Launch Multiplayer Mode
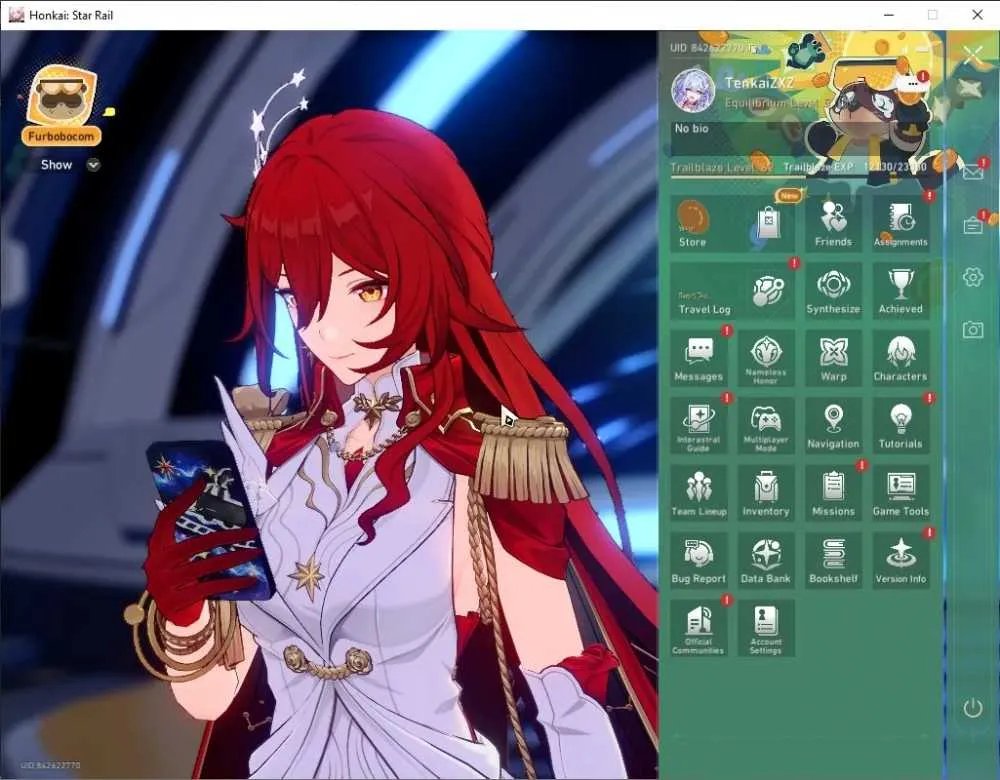1000x780 pixels. (766, 426)
